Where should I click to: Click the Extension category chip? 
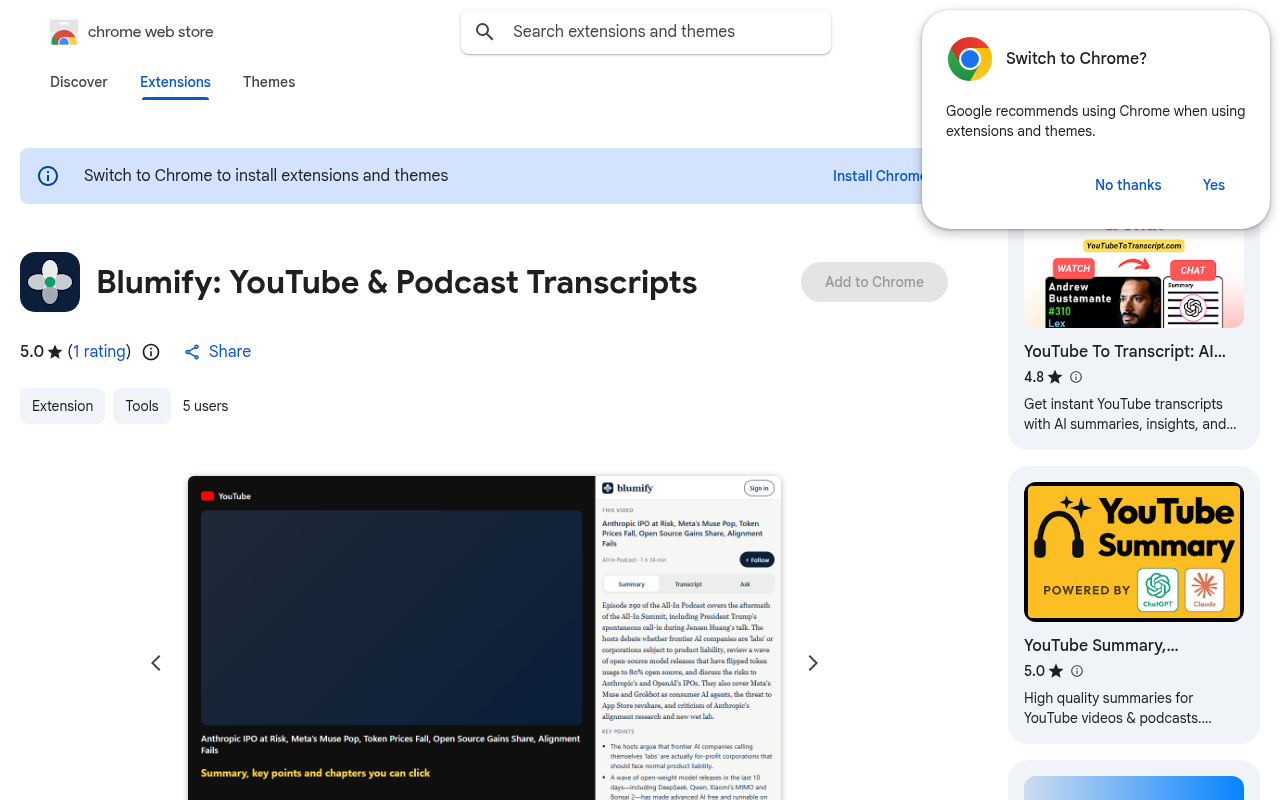click(x=62, y=406)
